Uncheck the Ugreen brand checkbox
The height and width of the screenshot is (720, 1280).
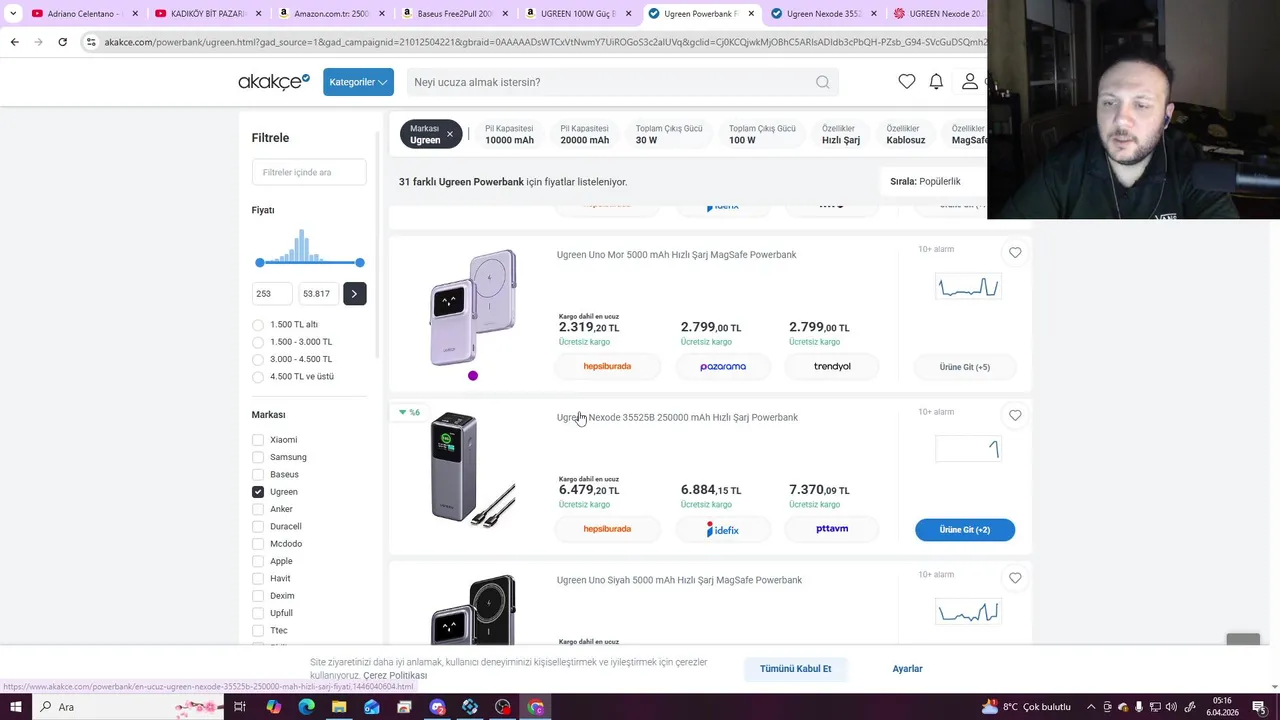258,492
